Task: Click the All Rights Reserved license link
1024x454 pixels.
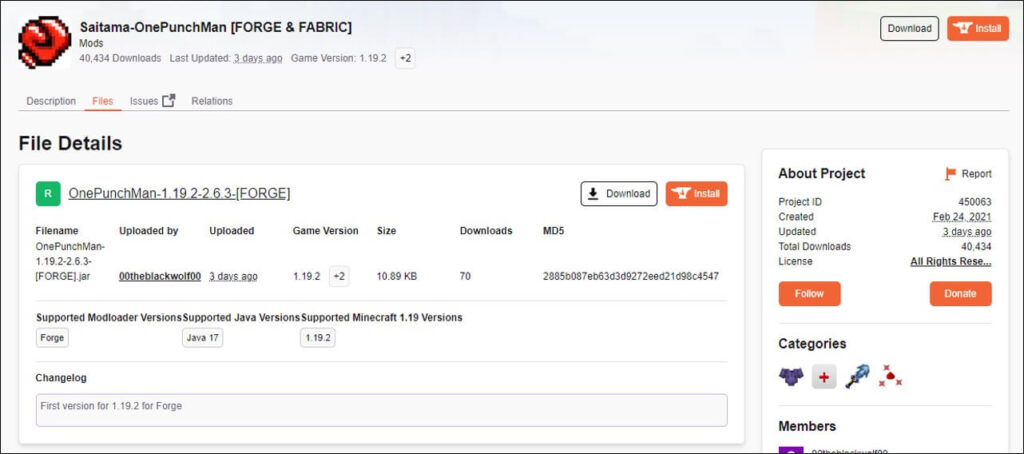Action: tap(951, 261)
